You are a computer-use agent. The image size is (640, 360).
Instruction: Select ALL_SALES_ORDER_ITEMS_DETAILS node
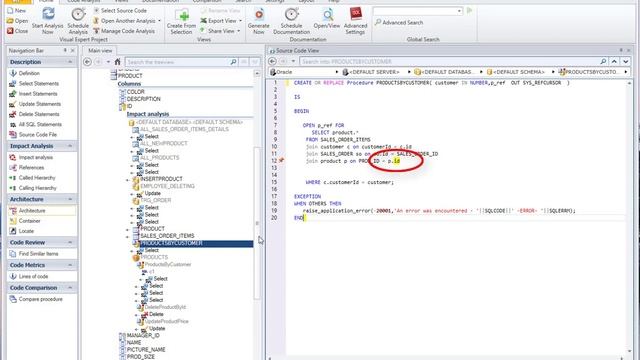184,129
